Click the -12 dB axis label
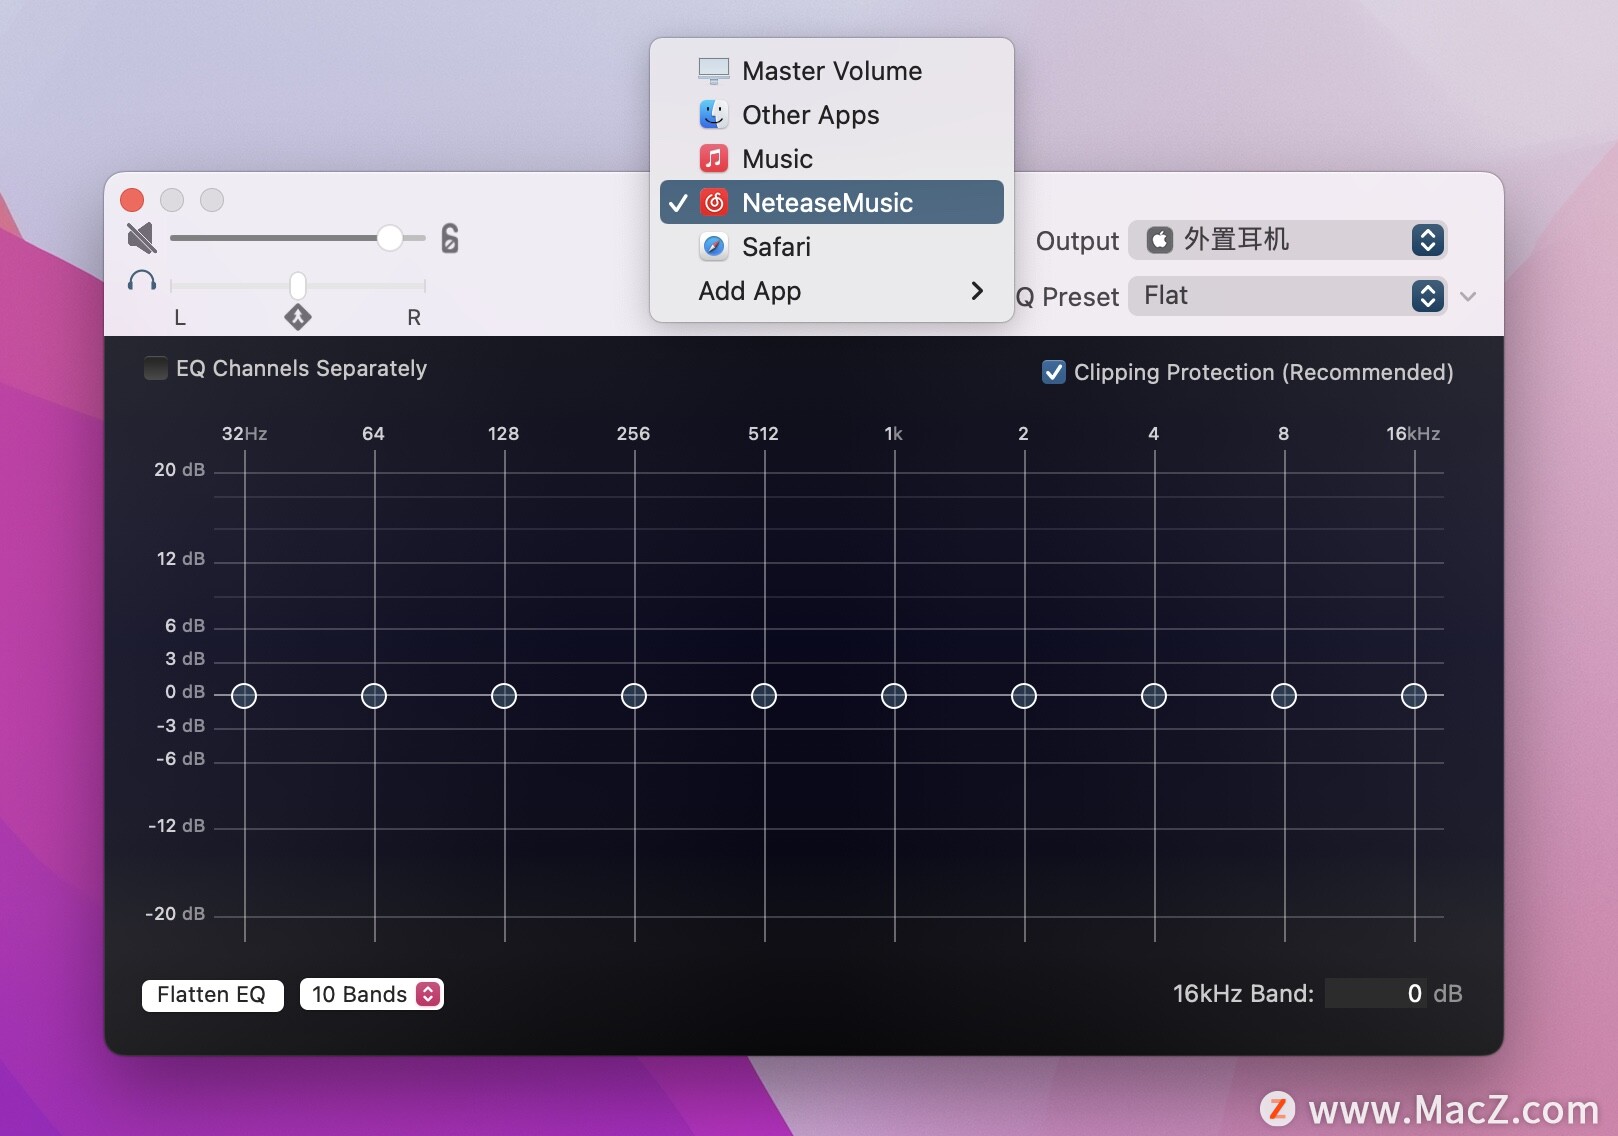Screen dimensions: 1618x1136 click(177, 826)
